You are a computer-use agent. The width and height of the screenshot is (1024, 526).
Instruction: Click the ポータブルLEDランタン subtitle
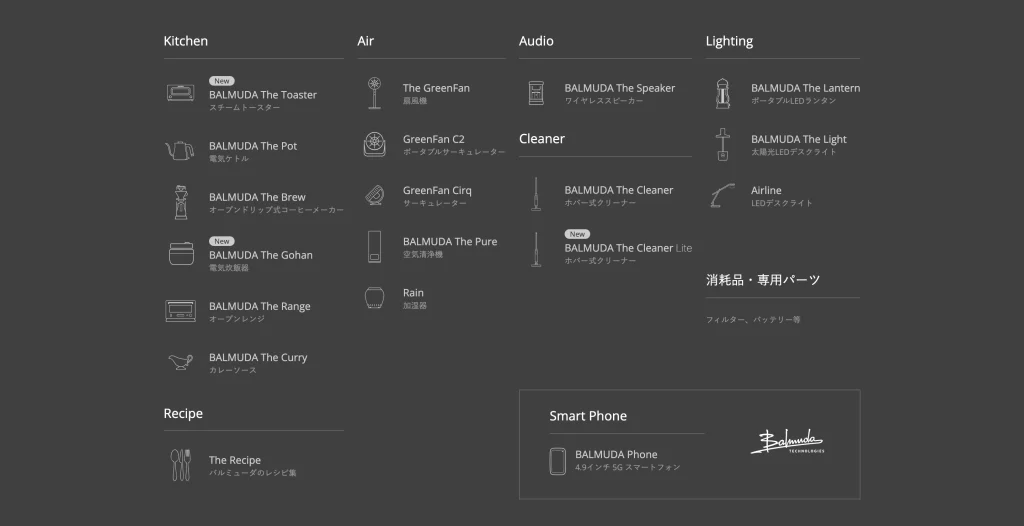(793, 101)
